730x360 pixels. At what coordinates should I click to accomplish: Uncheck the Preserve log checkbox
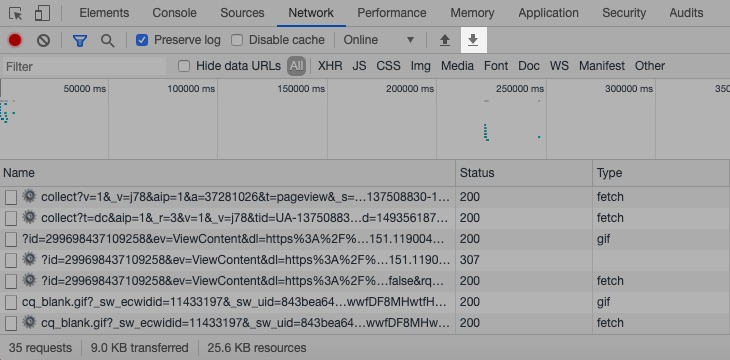point(142,40)
